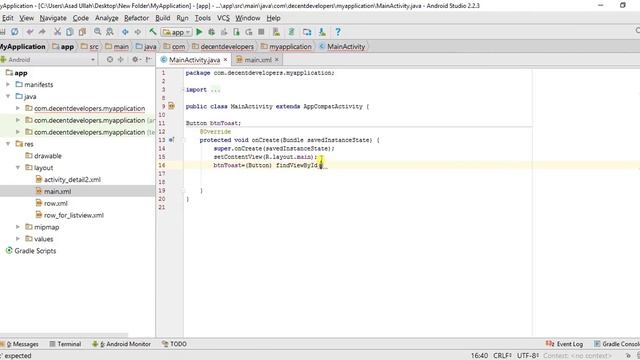Navigate Forward with the right arrow icon
The height and width of the screenshot is (360, 640).
coord(138,32)
